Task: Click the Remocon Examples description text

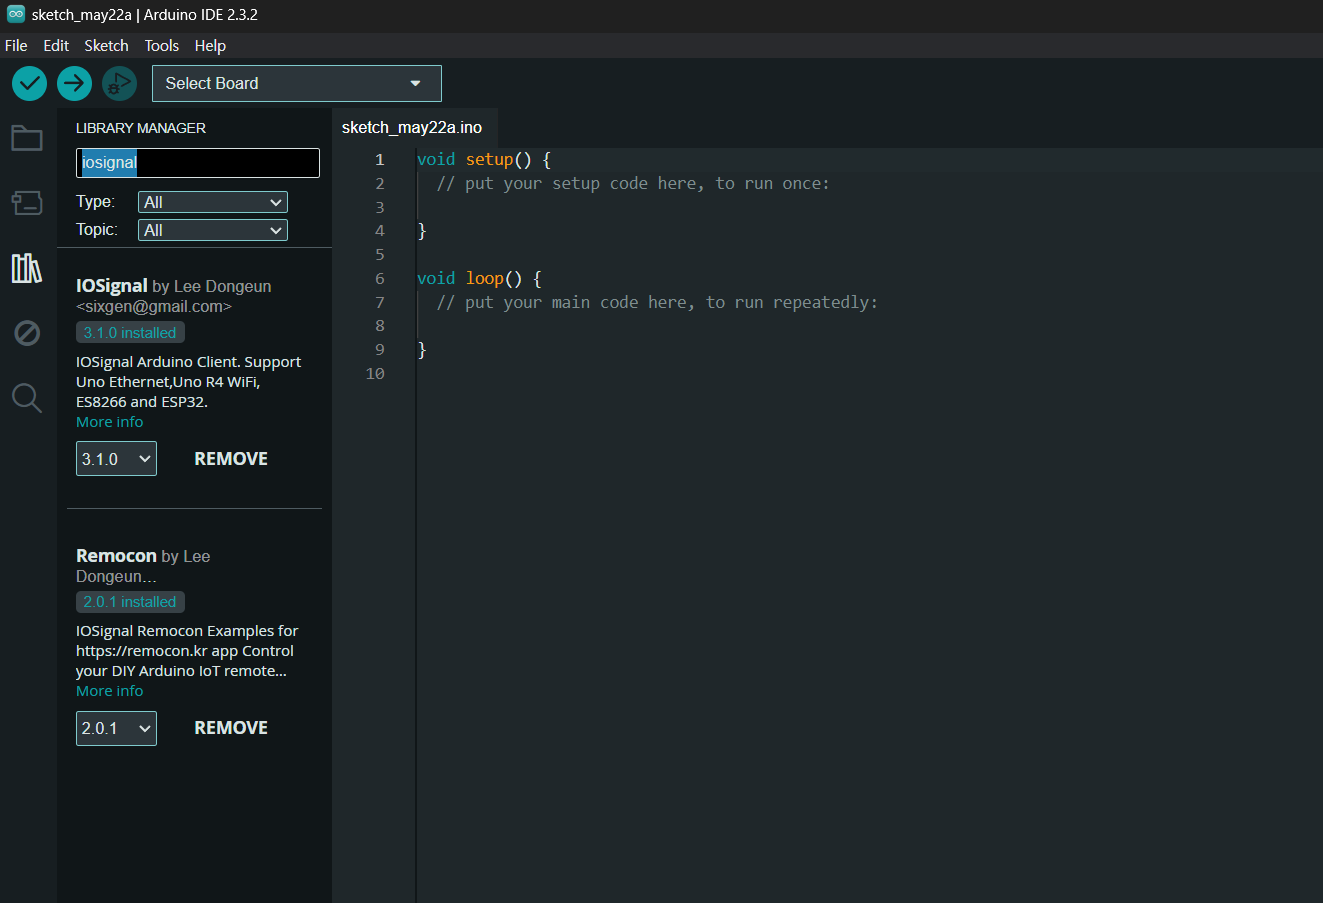Action: coord(187,651)
